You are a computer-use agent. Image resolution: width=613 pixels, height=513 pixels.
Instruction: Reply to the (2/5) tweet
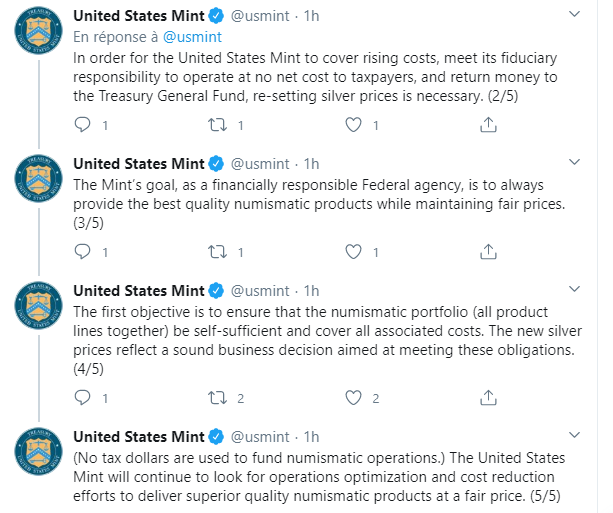pos(82,125)
